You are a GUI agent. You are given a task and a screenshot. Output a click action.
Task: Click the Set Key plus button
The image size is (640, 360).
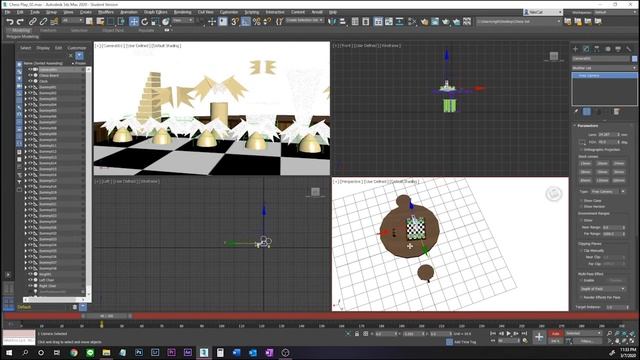point(539,337)
